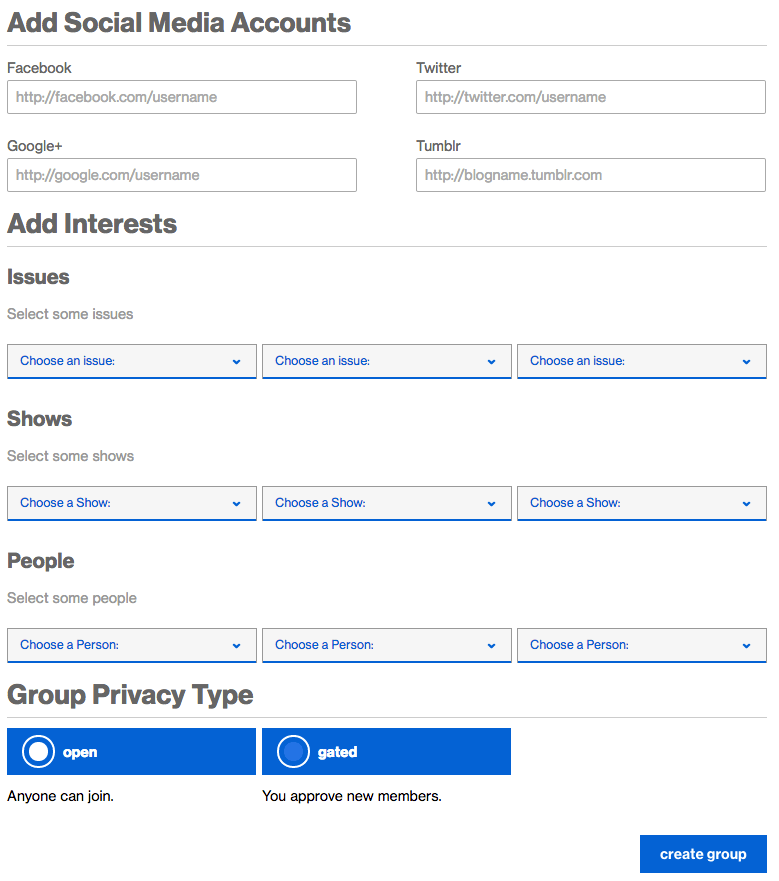Expand the second 'Choose an issue' dropdown
Viewport: 779px width, 881px height.
pyautogui.click(x=386, y=361)
